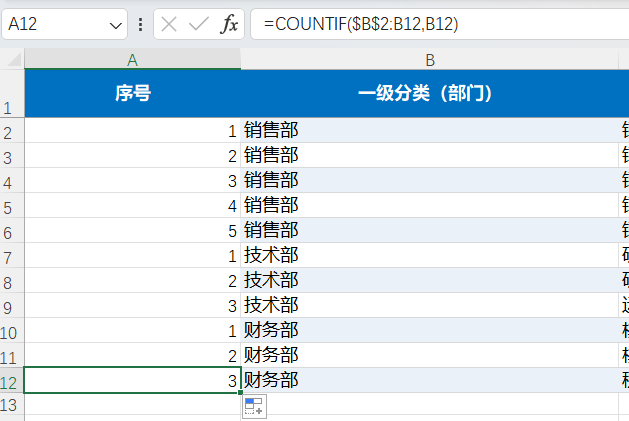Open the Name Box dropdown arrow
Screen dimensions: 629x421
116,26
